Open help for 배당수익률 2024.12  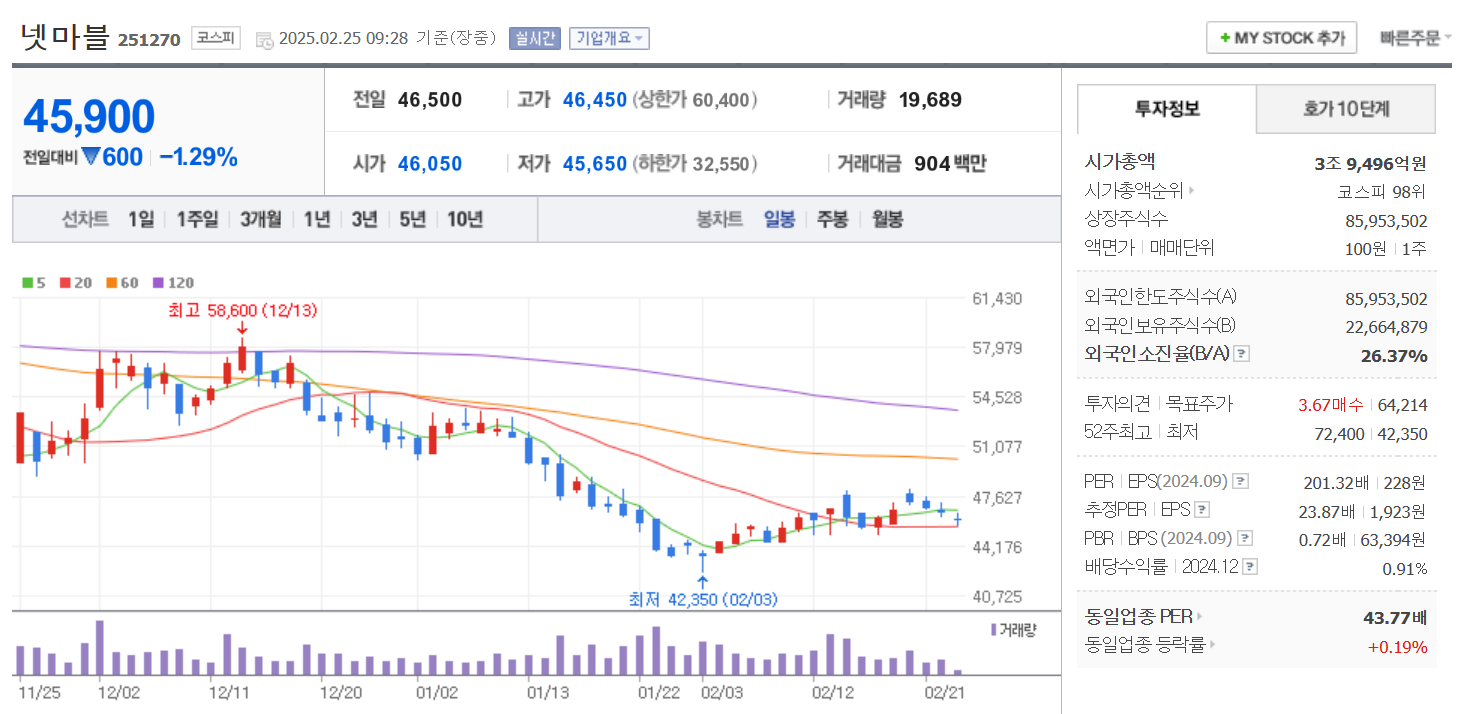(1248, 566)
